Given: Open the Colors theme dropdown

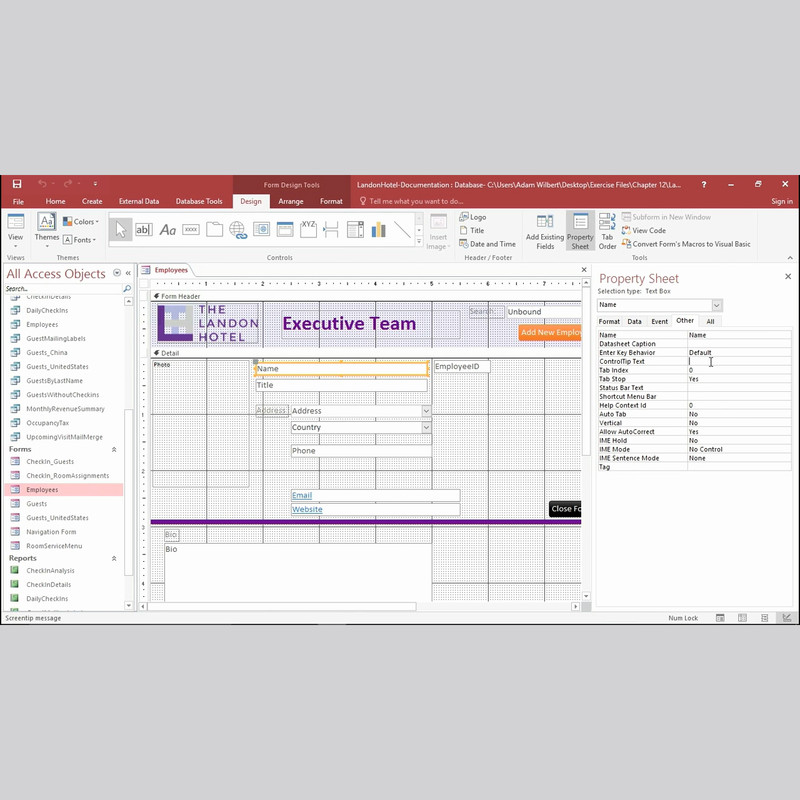Looking at the screenshot, I should pyautogui.click(x=81, y=221).
